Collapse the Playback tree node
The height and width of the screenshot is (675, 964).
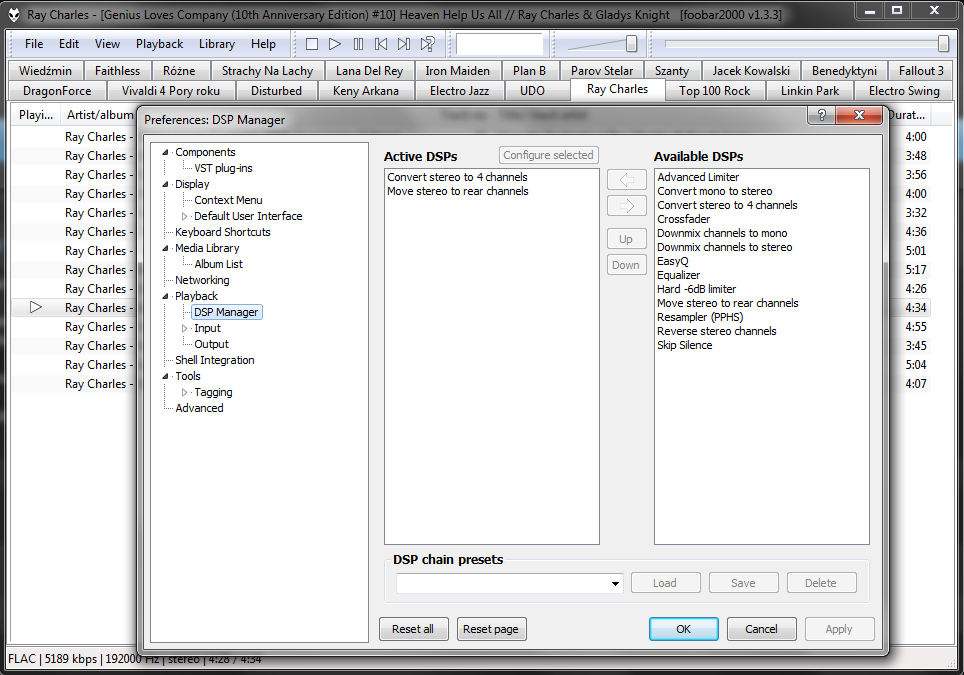pyautogui.click(x=165, y=296)
